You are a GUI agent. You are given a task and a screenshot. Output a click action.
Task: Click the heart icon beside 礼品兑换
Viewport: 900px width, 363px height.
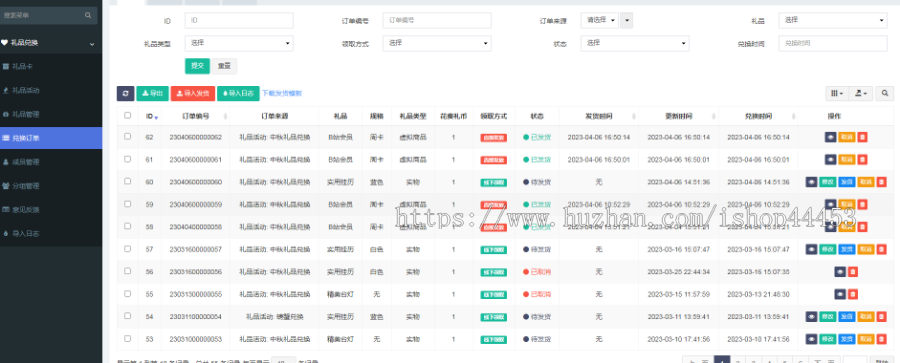[x=5, y=43]
